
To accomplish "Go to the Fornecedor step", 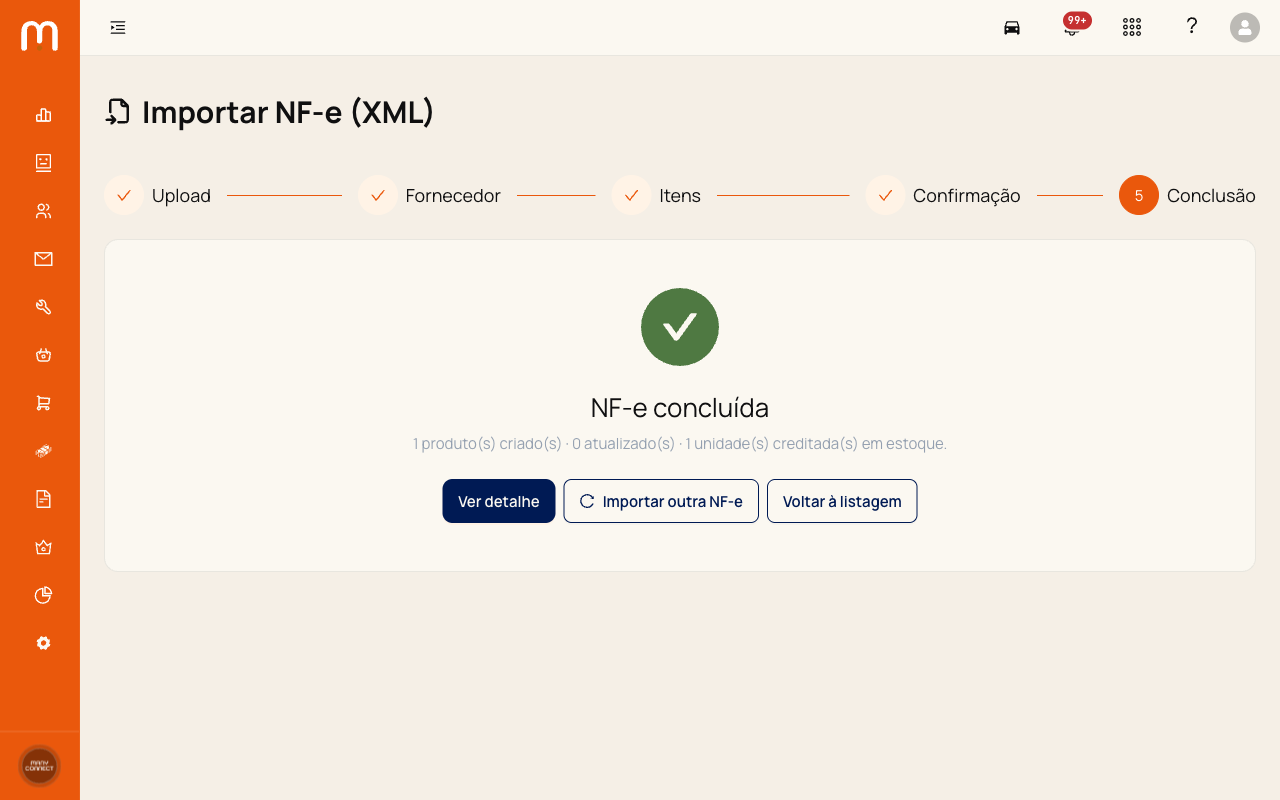I will pos(430,195).
